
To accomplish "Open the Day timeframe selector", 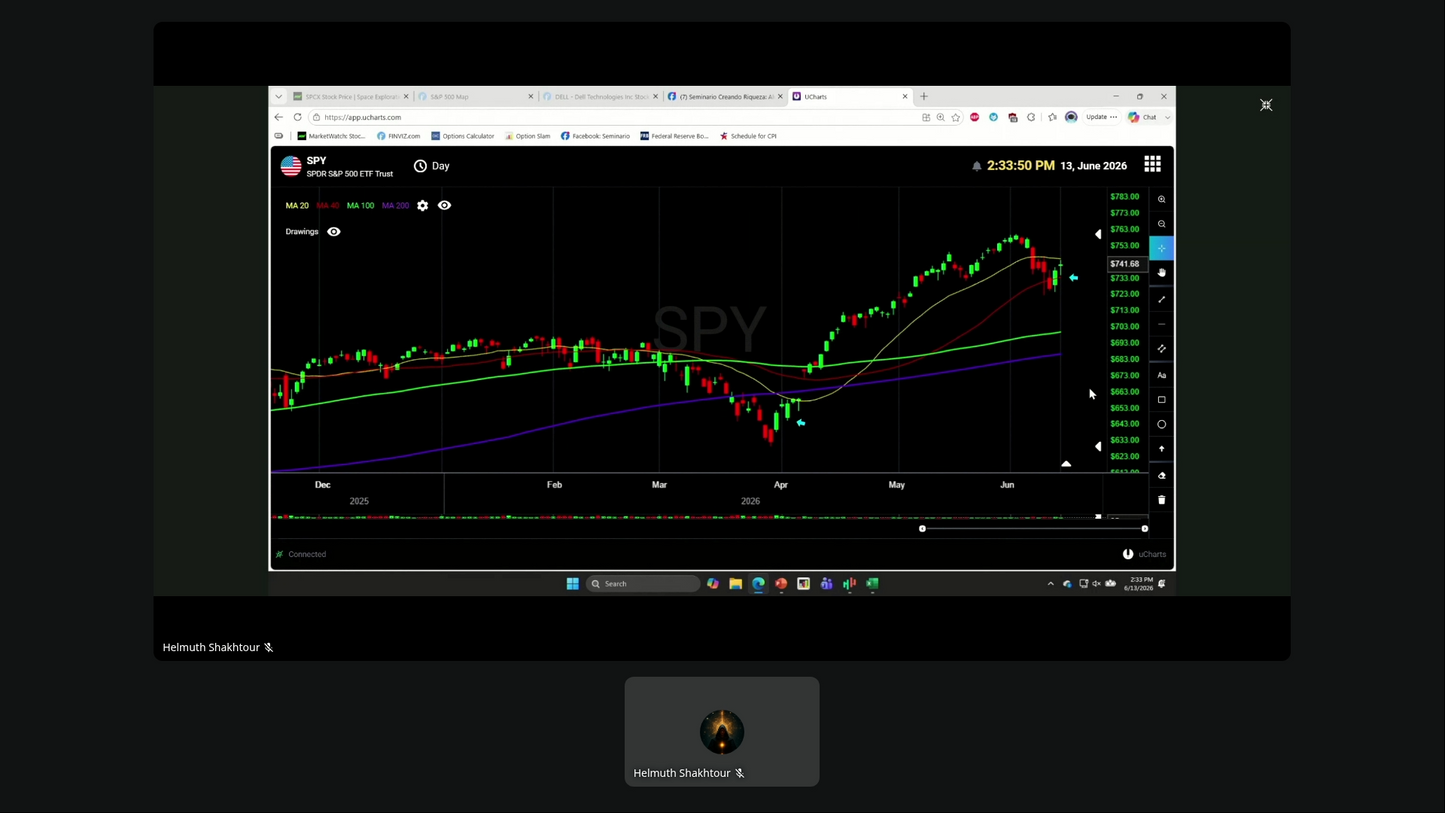I will tap(431, 166).
